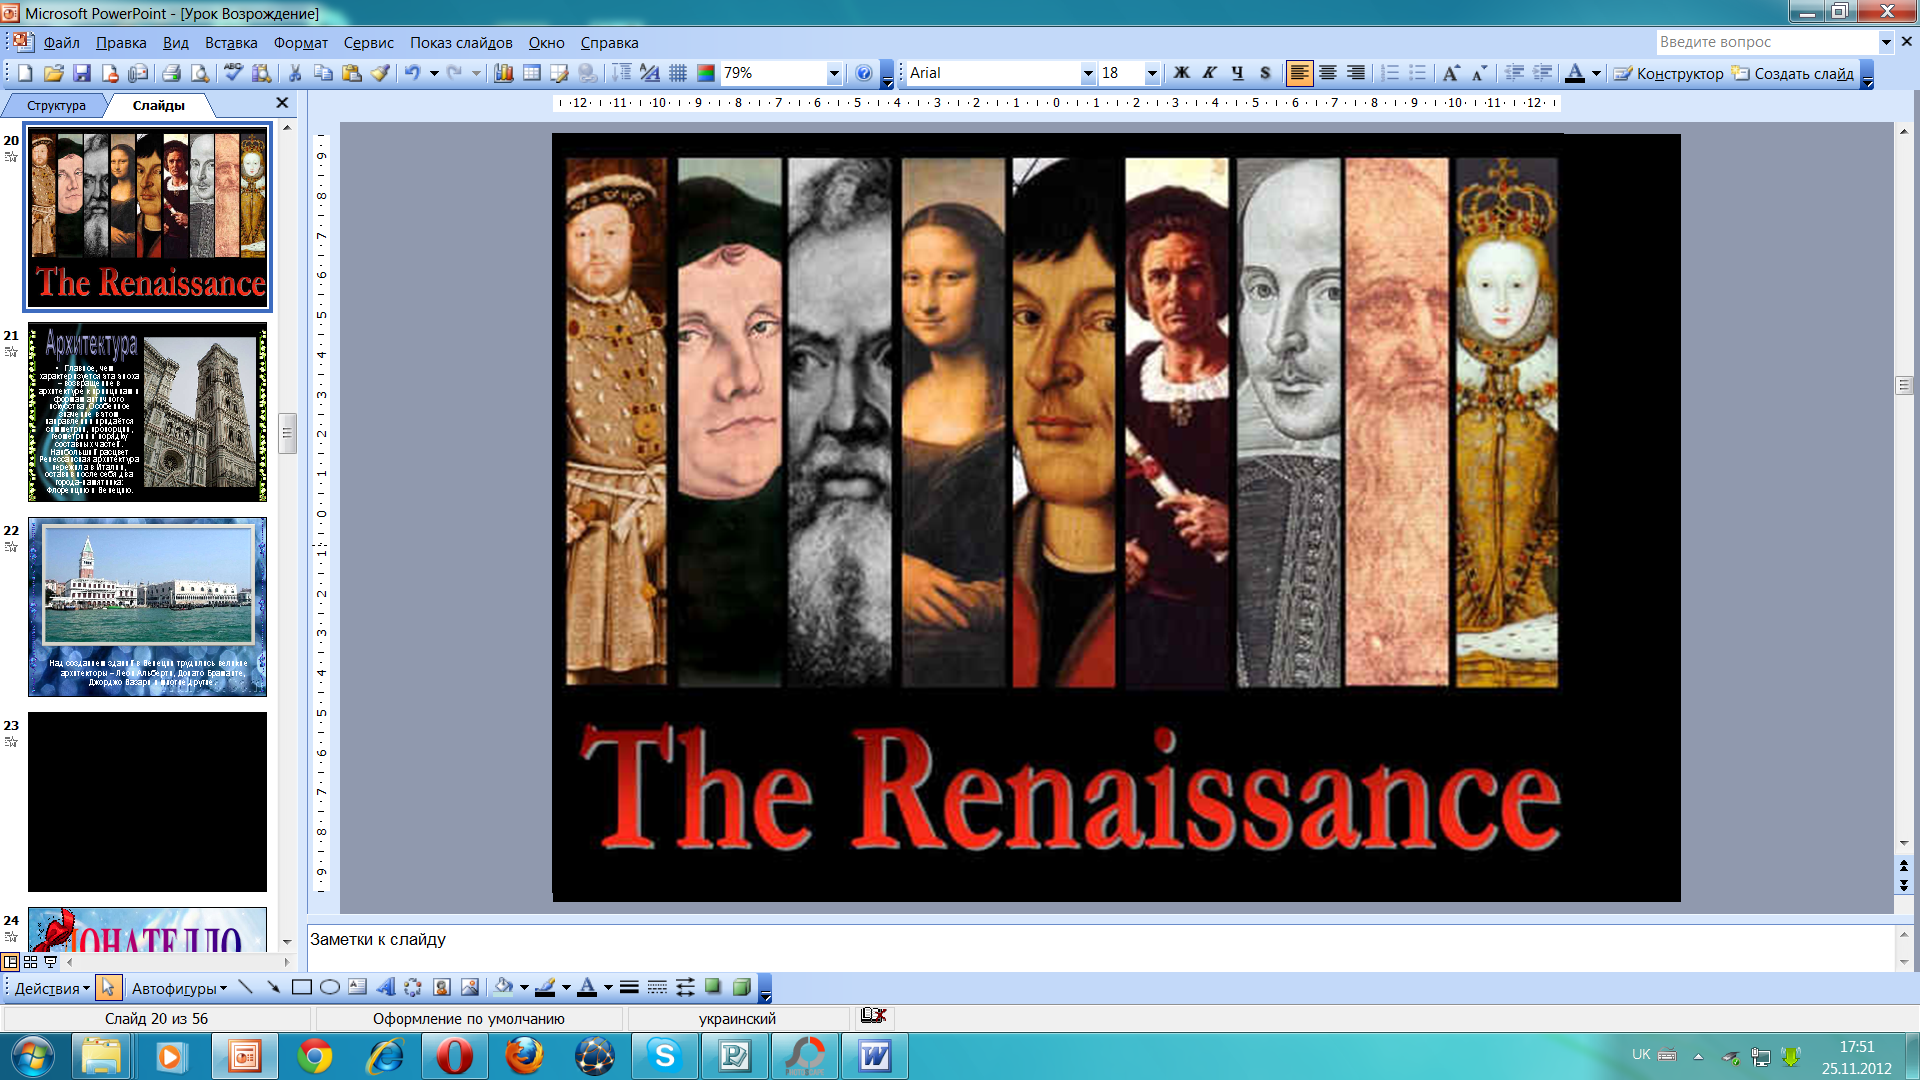Run the ABC spelling check
Screen dimensions: 1920x1080
coord(233,73)
